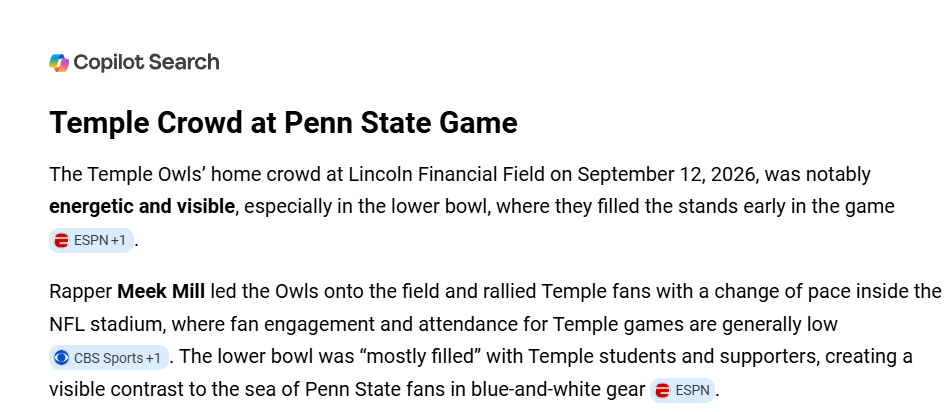The image size is (947, 412).
Task: Click the bold phrase energetic and visible
Action: click(x=142, y=207)
